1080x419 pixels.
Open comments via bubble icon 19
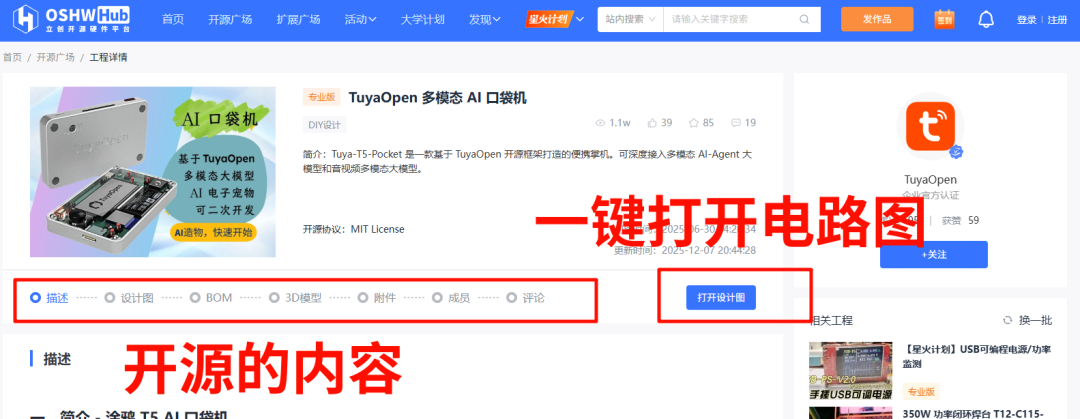[736, 123]
